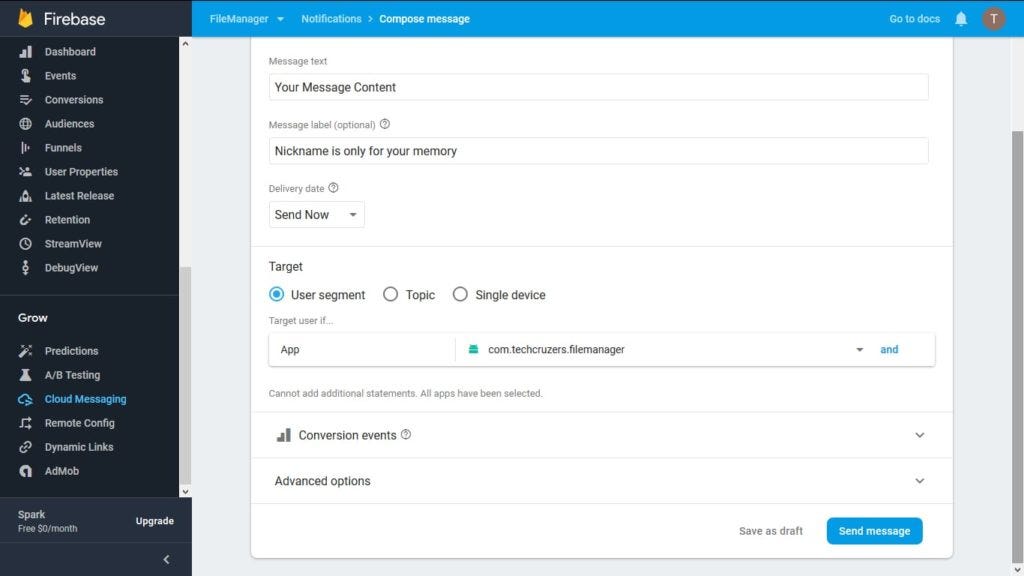Click the Dashboard icon in the sidebar
This screenshot has width=1024, height=576.
coord(25,52)
